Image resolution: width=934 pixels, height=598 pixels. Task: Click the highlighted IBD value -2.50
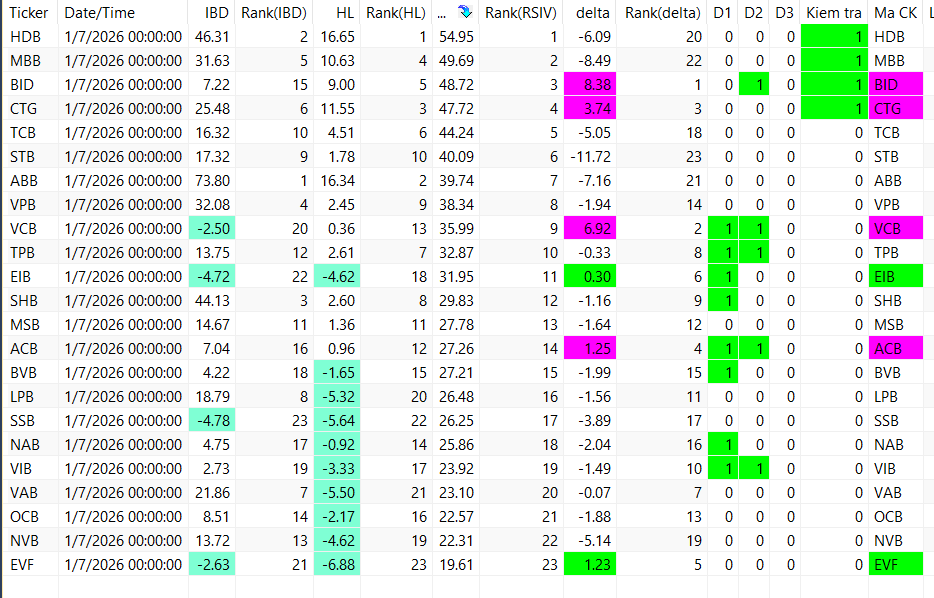(x=212, y=229)
